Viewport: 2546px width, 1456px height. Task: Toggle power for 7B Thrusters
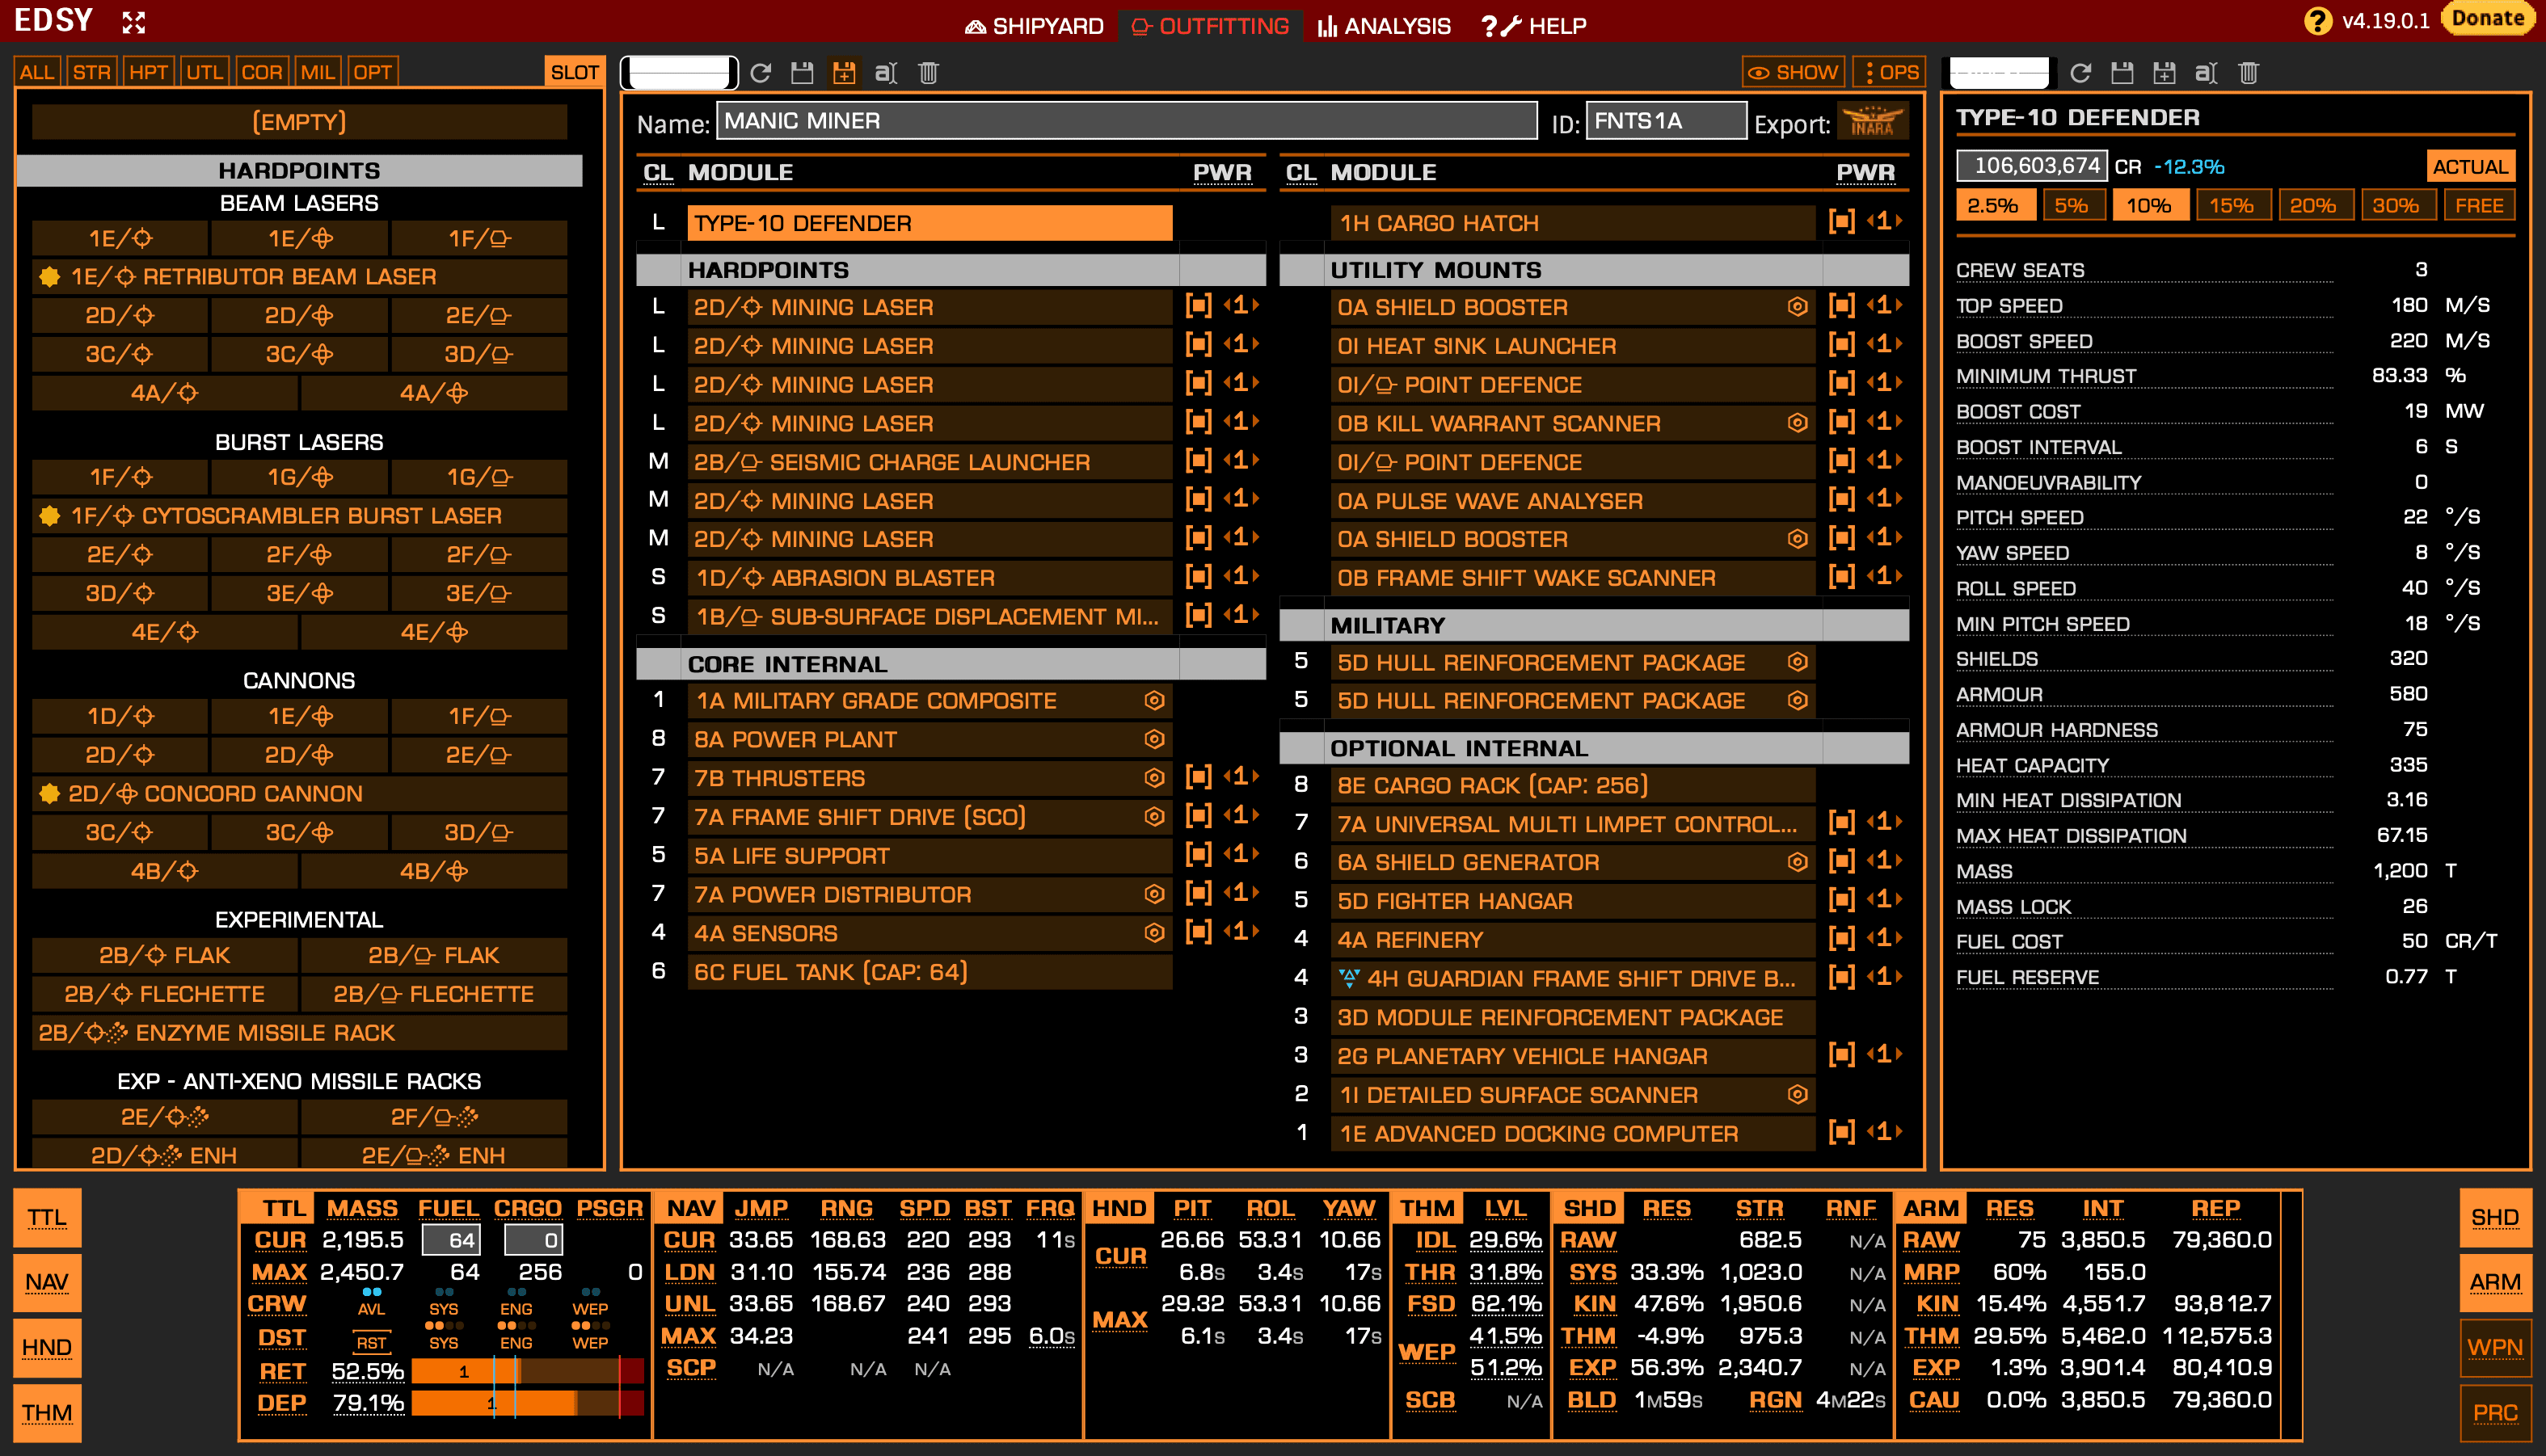pyautogui.click(x=1198, y=777)
